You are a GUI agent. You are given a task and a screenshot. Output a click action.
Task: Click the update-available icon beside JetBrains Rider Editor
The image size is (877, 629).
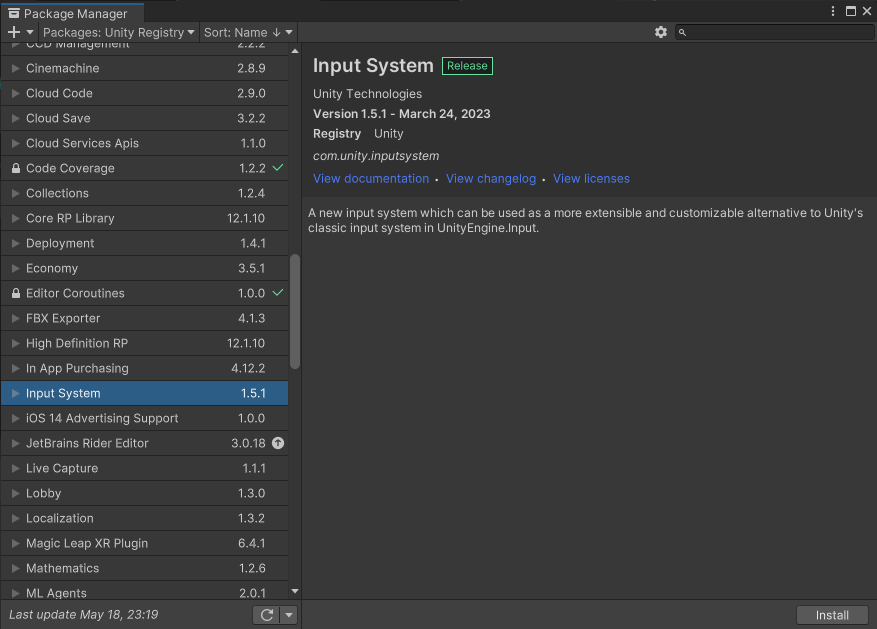click(278, 443)
